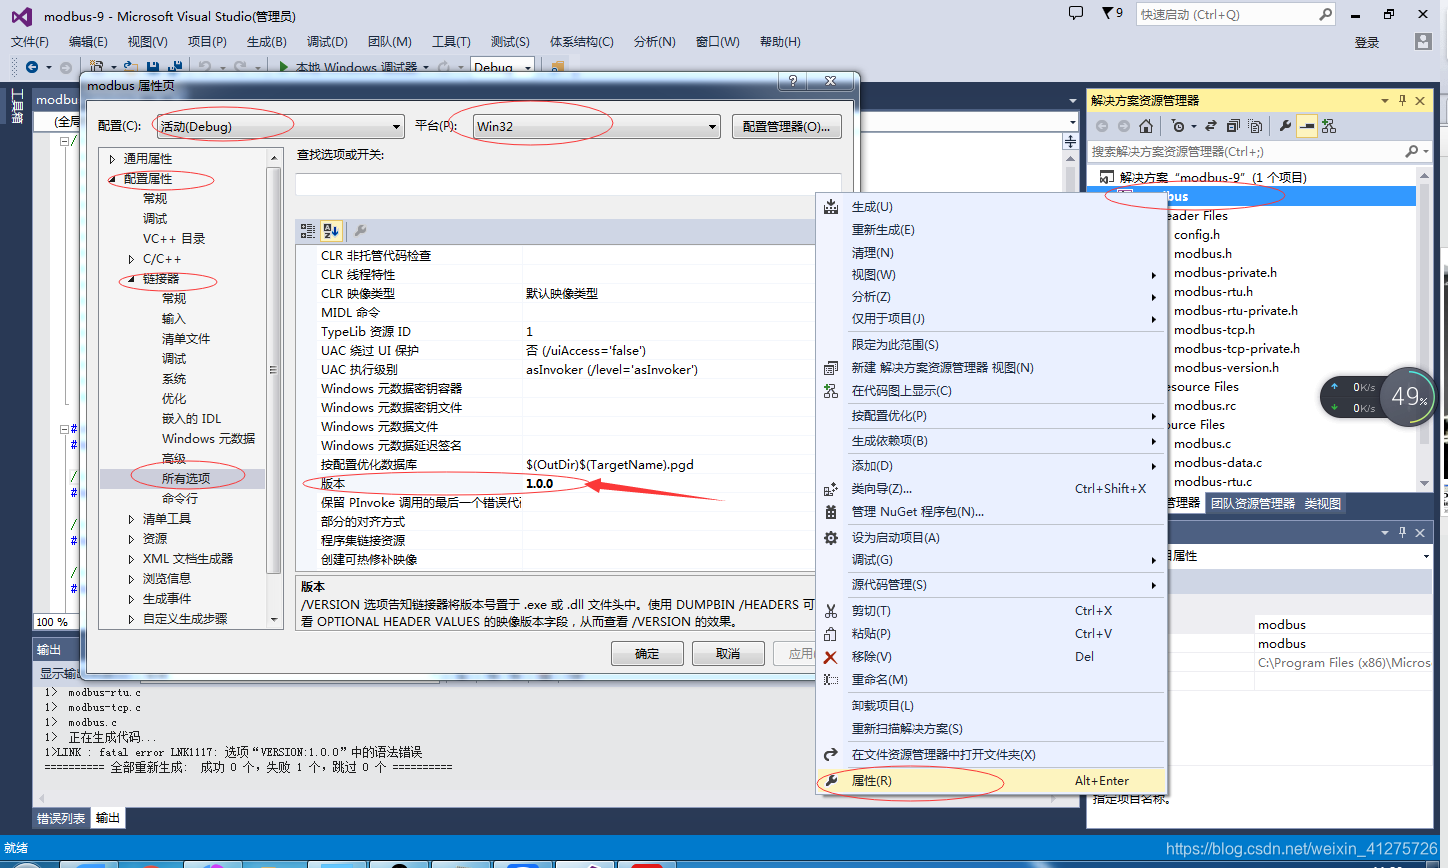This screenshot has width=1448, height=868.
Task: Click 登录 sign-in link
Action: (1367, 42)
